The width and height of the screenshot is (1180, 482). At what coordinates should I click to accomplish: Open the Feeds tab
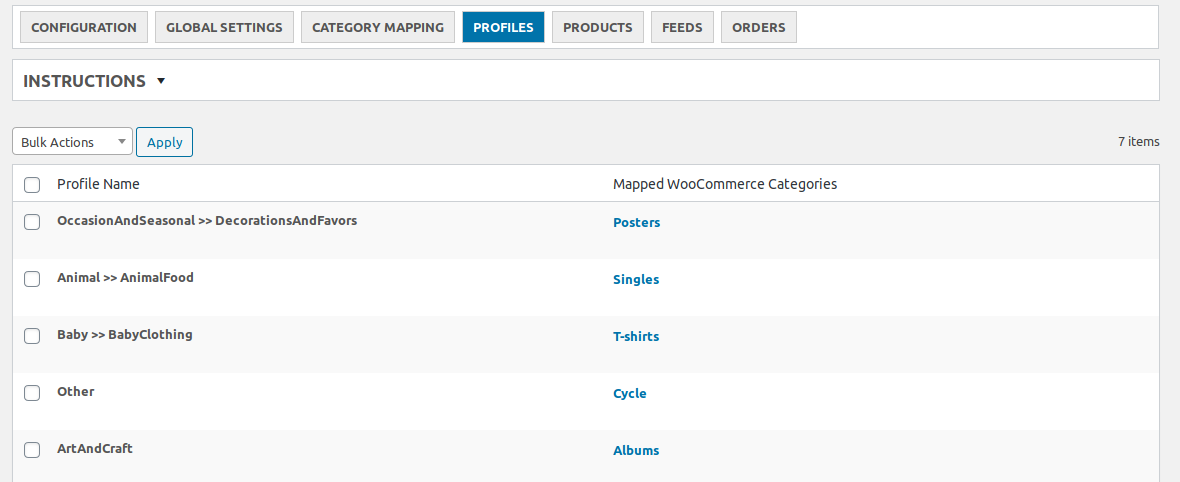(x=683, y=27)
